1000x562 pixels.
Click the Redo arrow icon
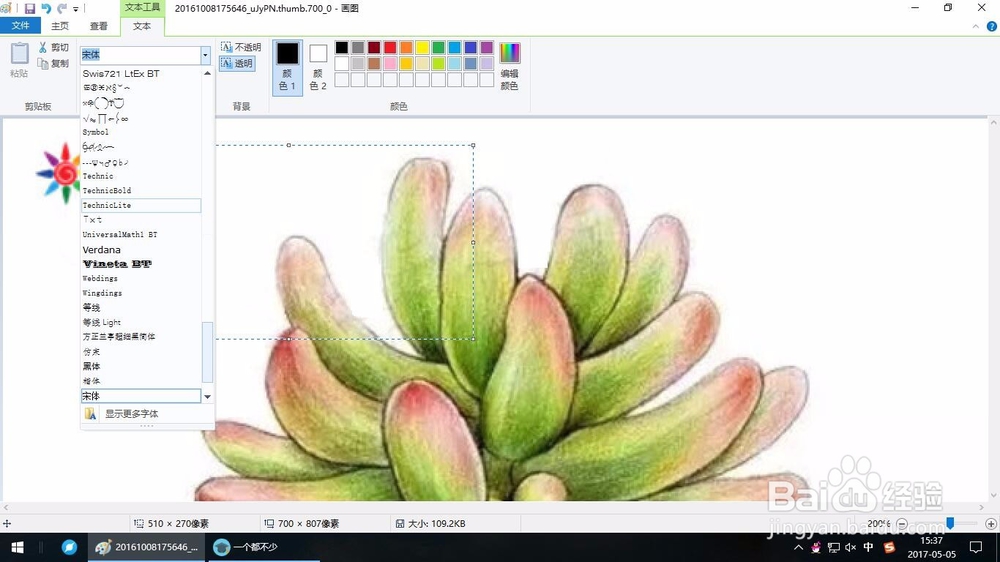click(x=62, y=8)
